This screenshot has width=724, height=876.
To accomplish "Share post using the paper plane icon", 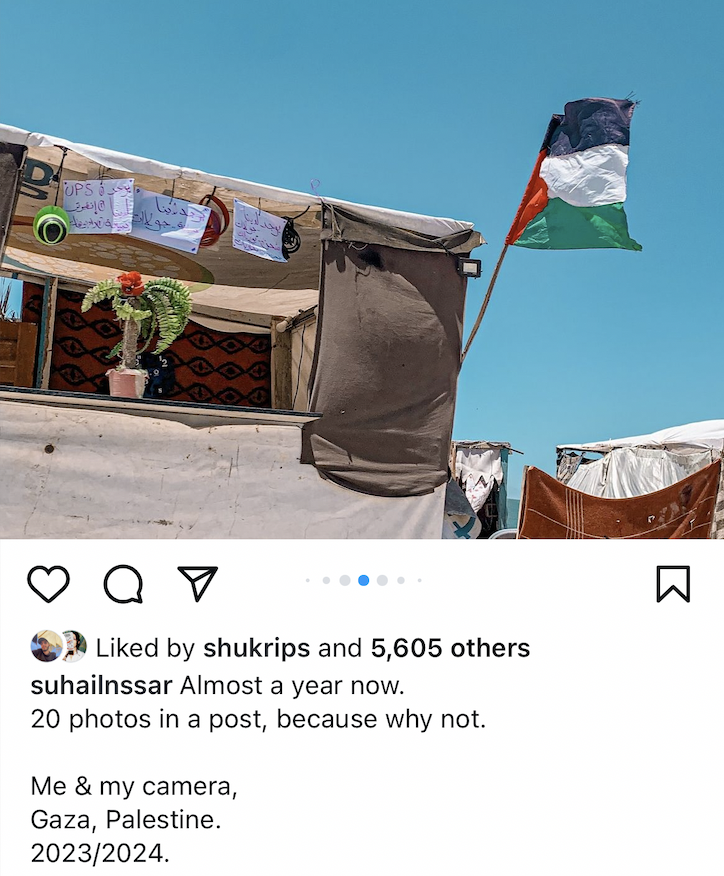I will (197, 583).
